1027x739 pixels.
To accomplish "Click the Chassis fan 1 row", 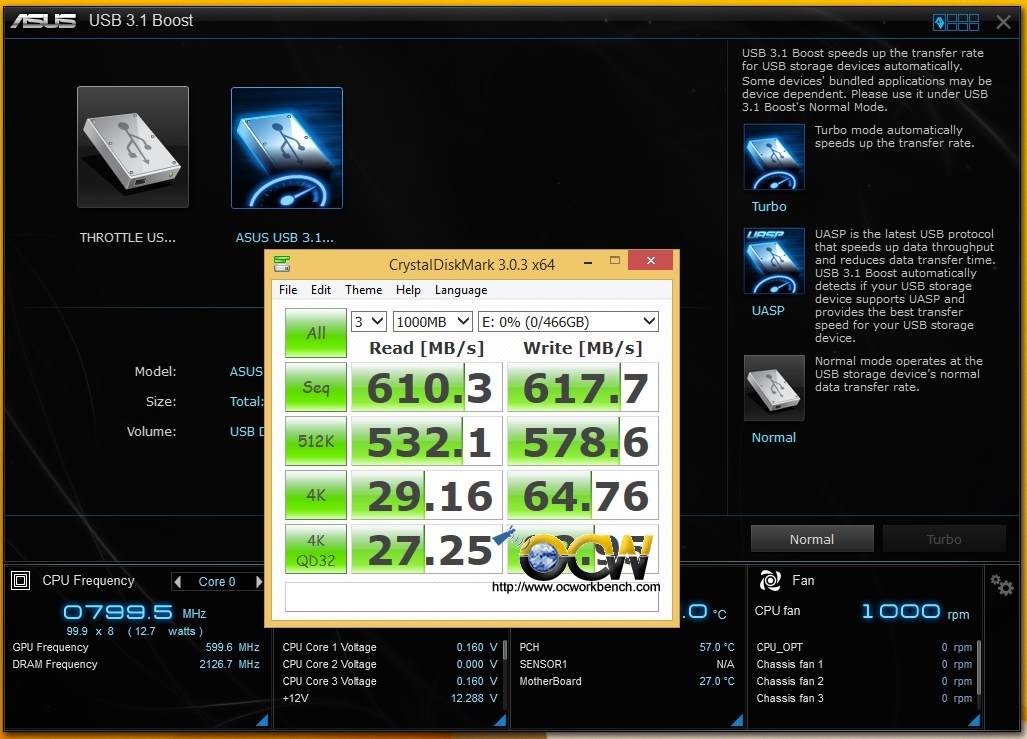I will (x=864, y=664).
